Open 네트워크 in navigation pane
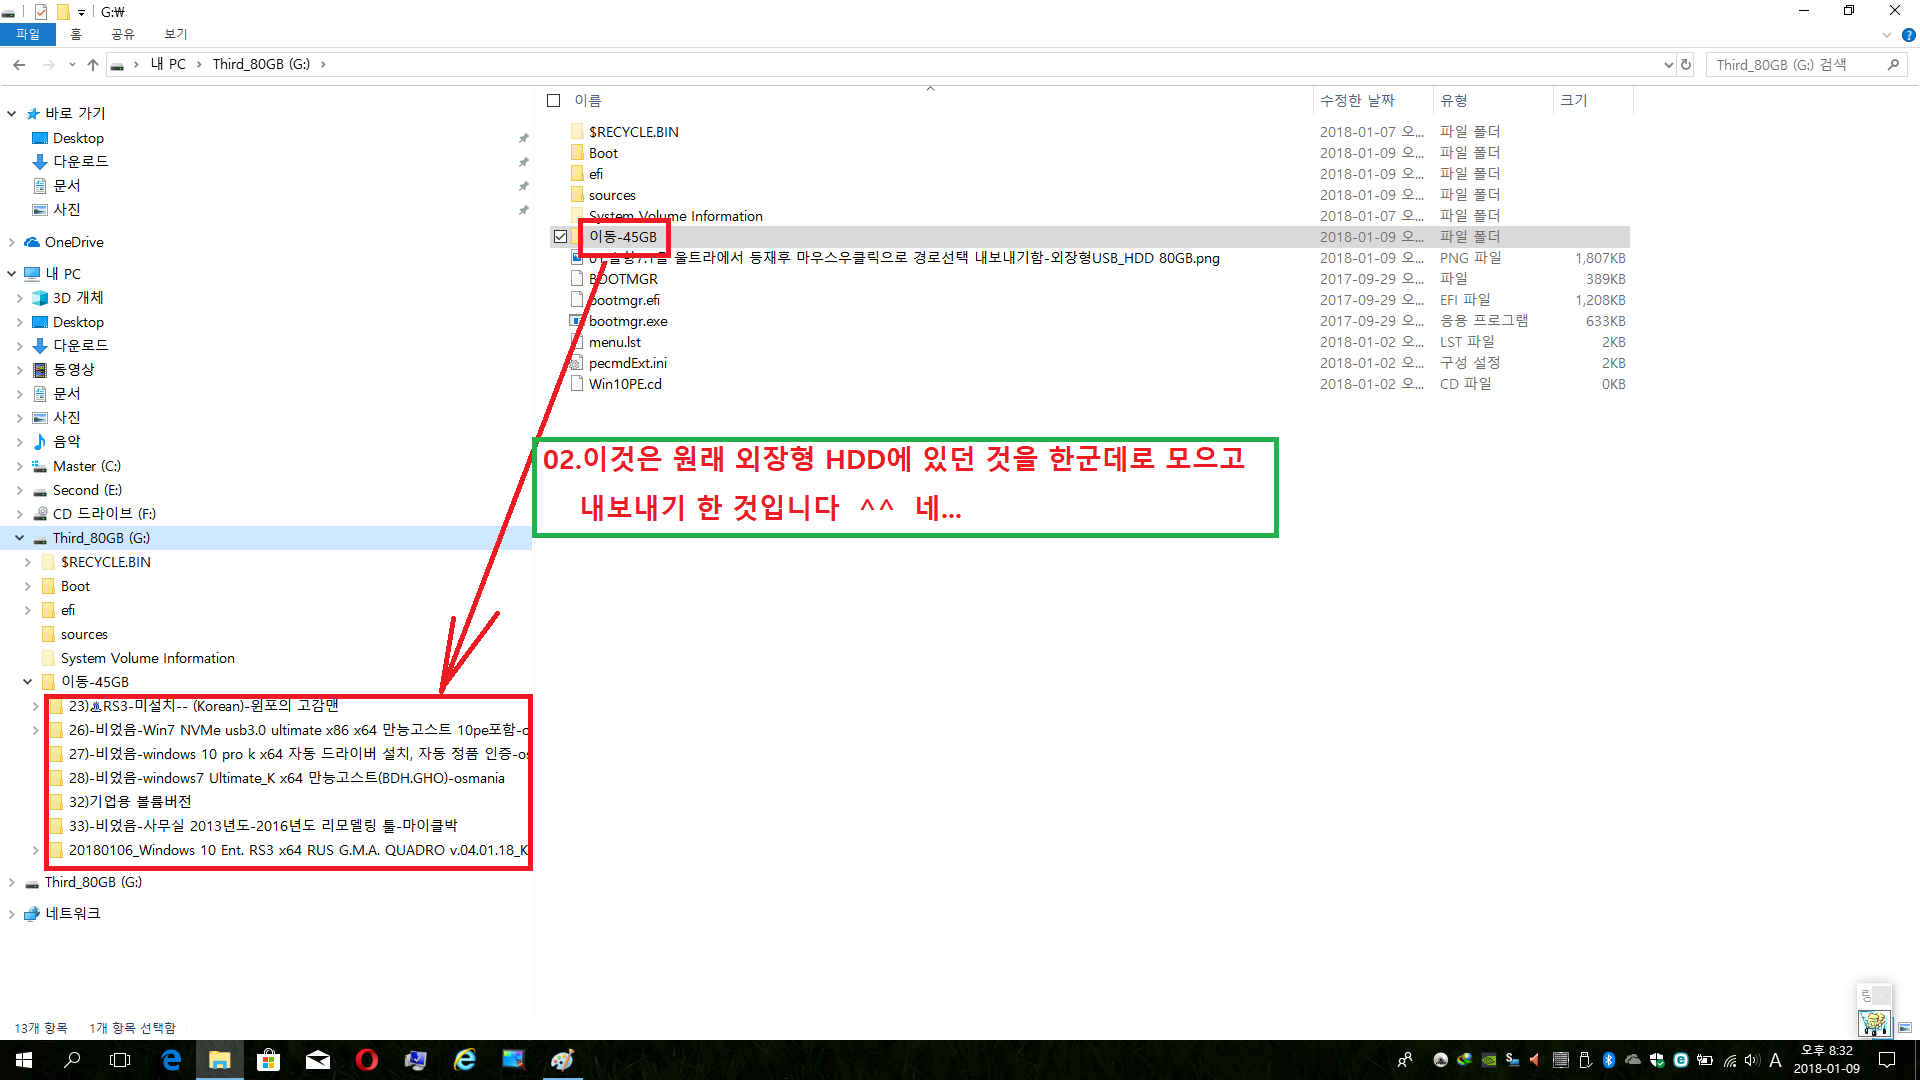This screenshot has height=1080, width=1920. (72, 914)
